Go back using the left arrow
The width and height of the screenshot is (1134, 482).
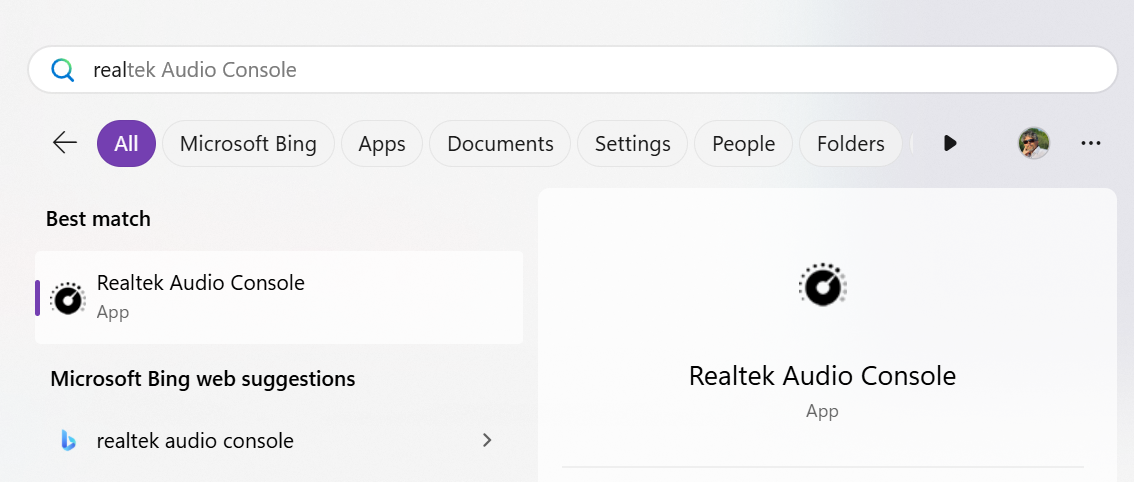click(65, 143)
